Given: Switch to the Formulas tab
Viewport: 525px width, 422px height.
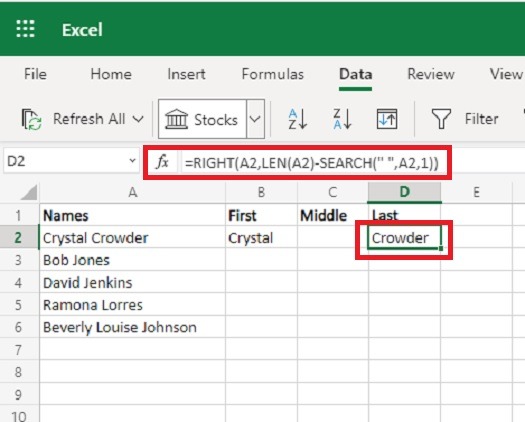Looking at the screenshot, I should pyautogui.click(x=273, y=74).
